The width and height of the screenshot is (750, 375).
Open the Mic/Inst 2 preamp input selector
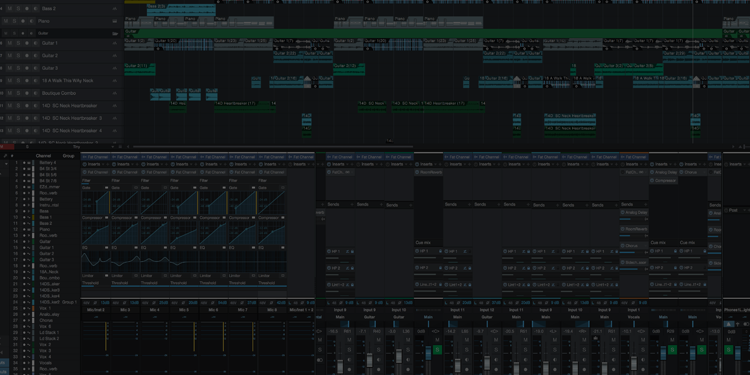click(96, 310)
